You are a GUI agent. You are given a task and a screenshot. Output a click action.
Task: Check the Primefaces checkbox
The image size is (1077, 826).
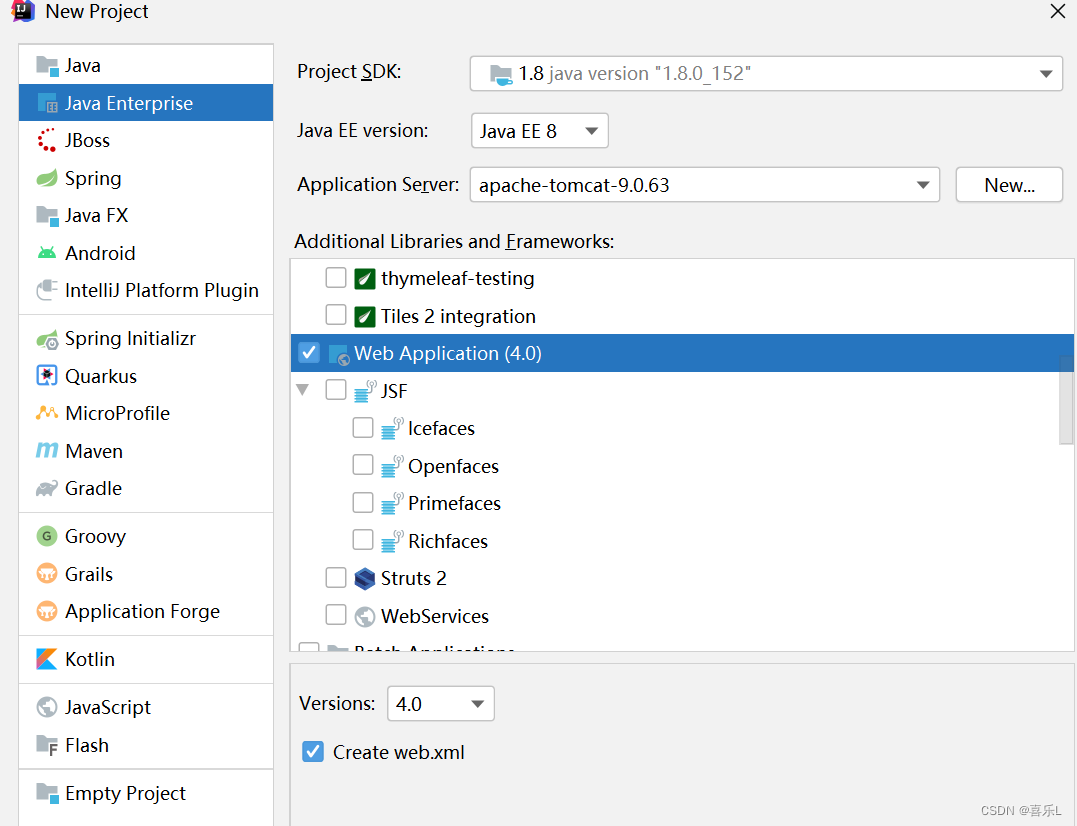pos(363,503)
